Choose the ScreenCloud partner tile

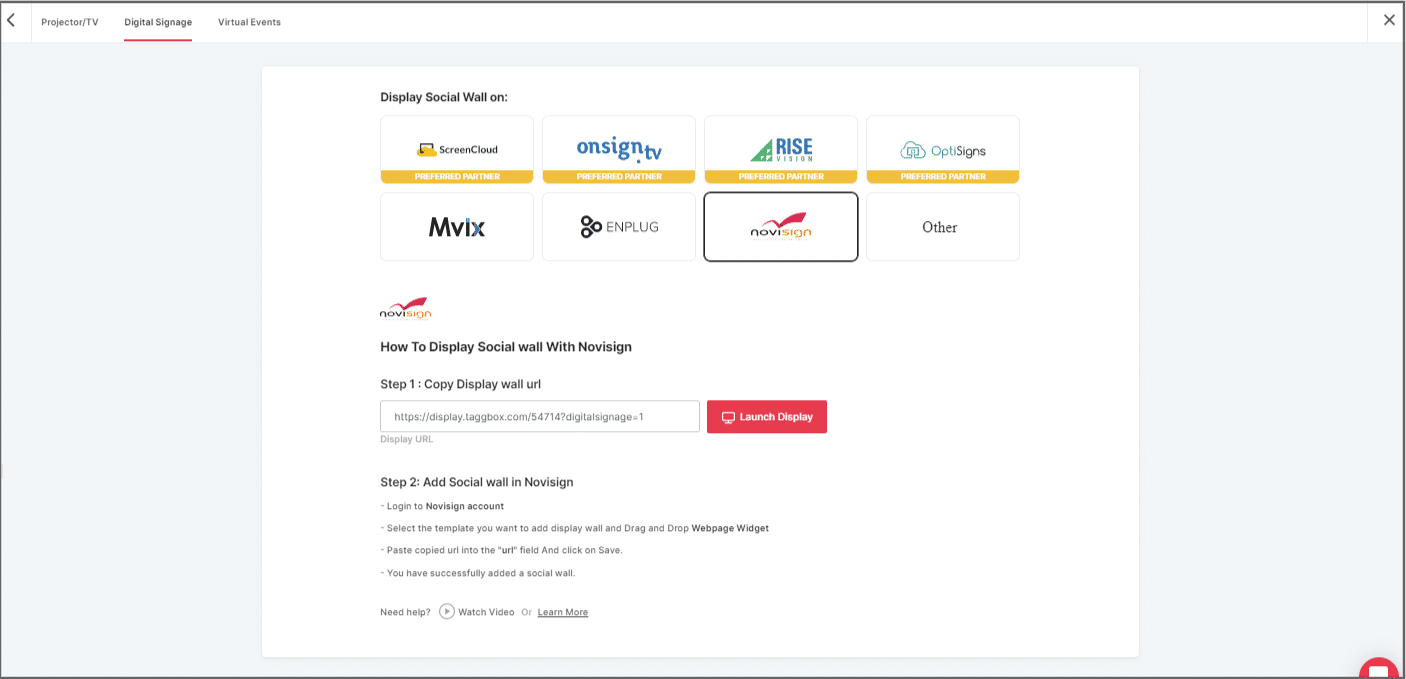457,149
